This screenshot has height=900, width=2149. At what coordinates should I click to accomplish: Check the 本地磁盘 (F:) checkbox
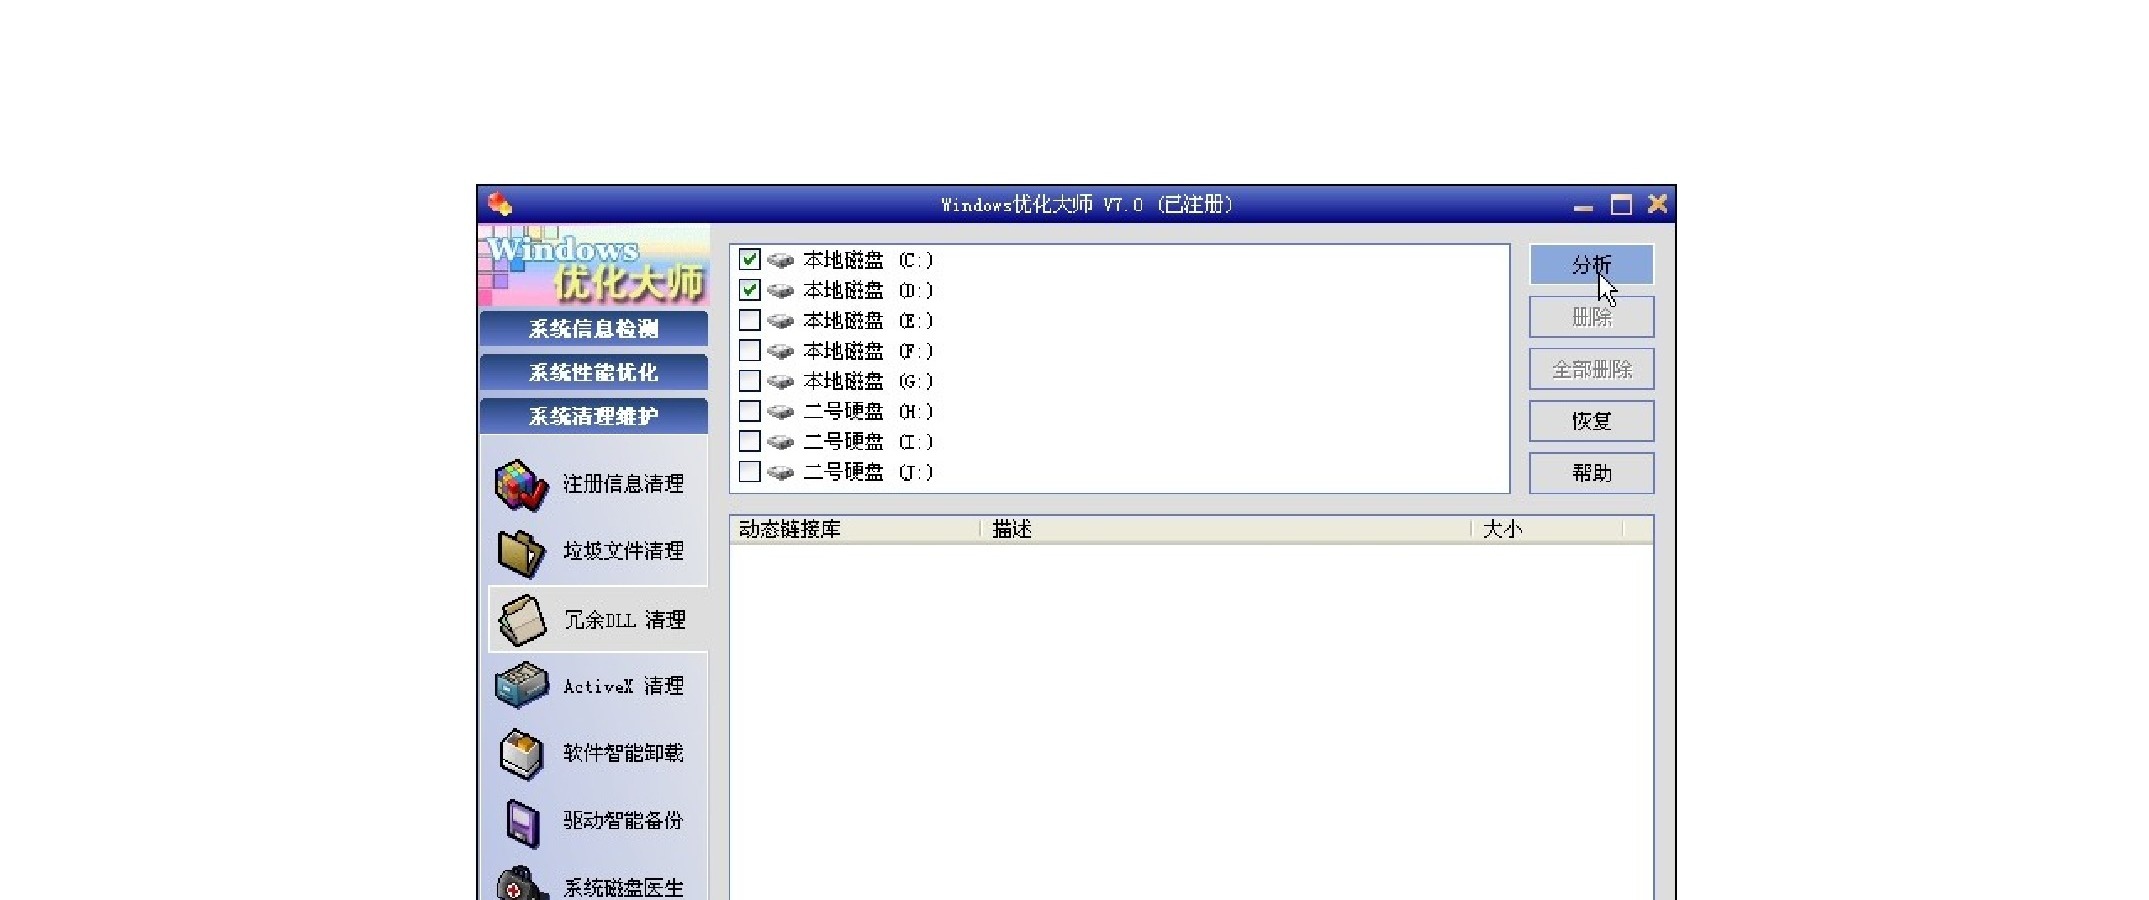(749, 350)
